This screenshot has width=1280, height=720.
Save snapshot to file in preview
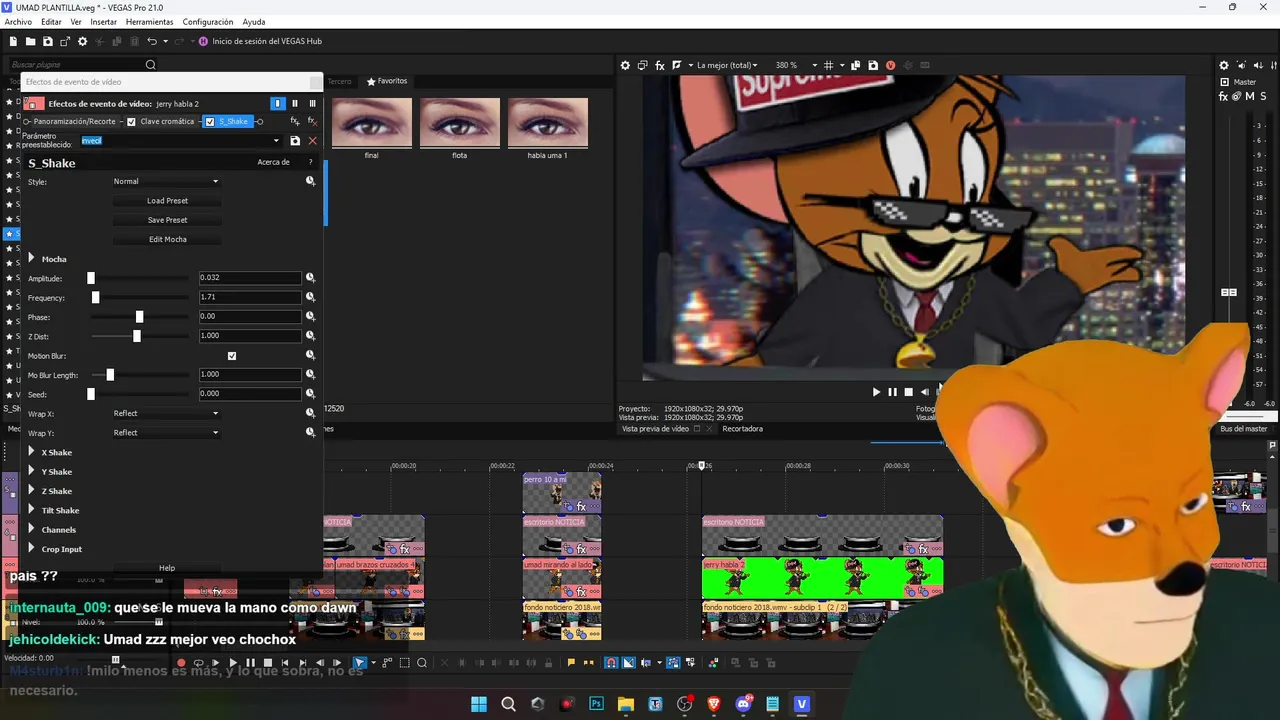(873, 65)
